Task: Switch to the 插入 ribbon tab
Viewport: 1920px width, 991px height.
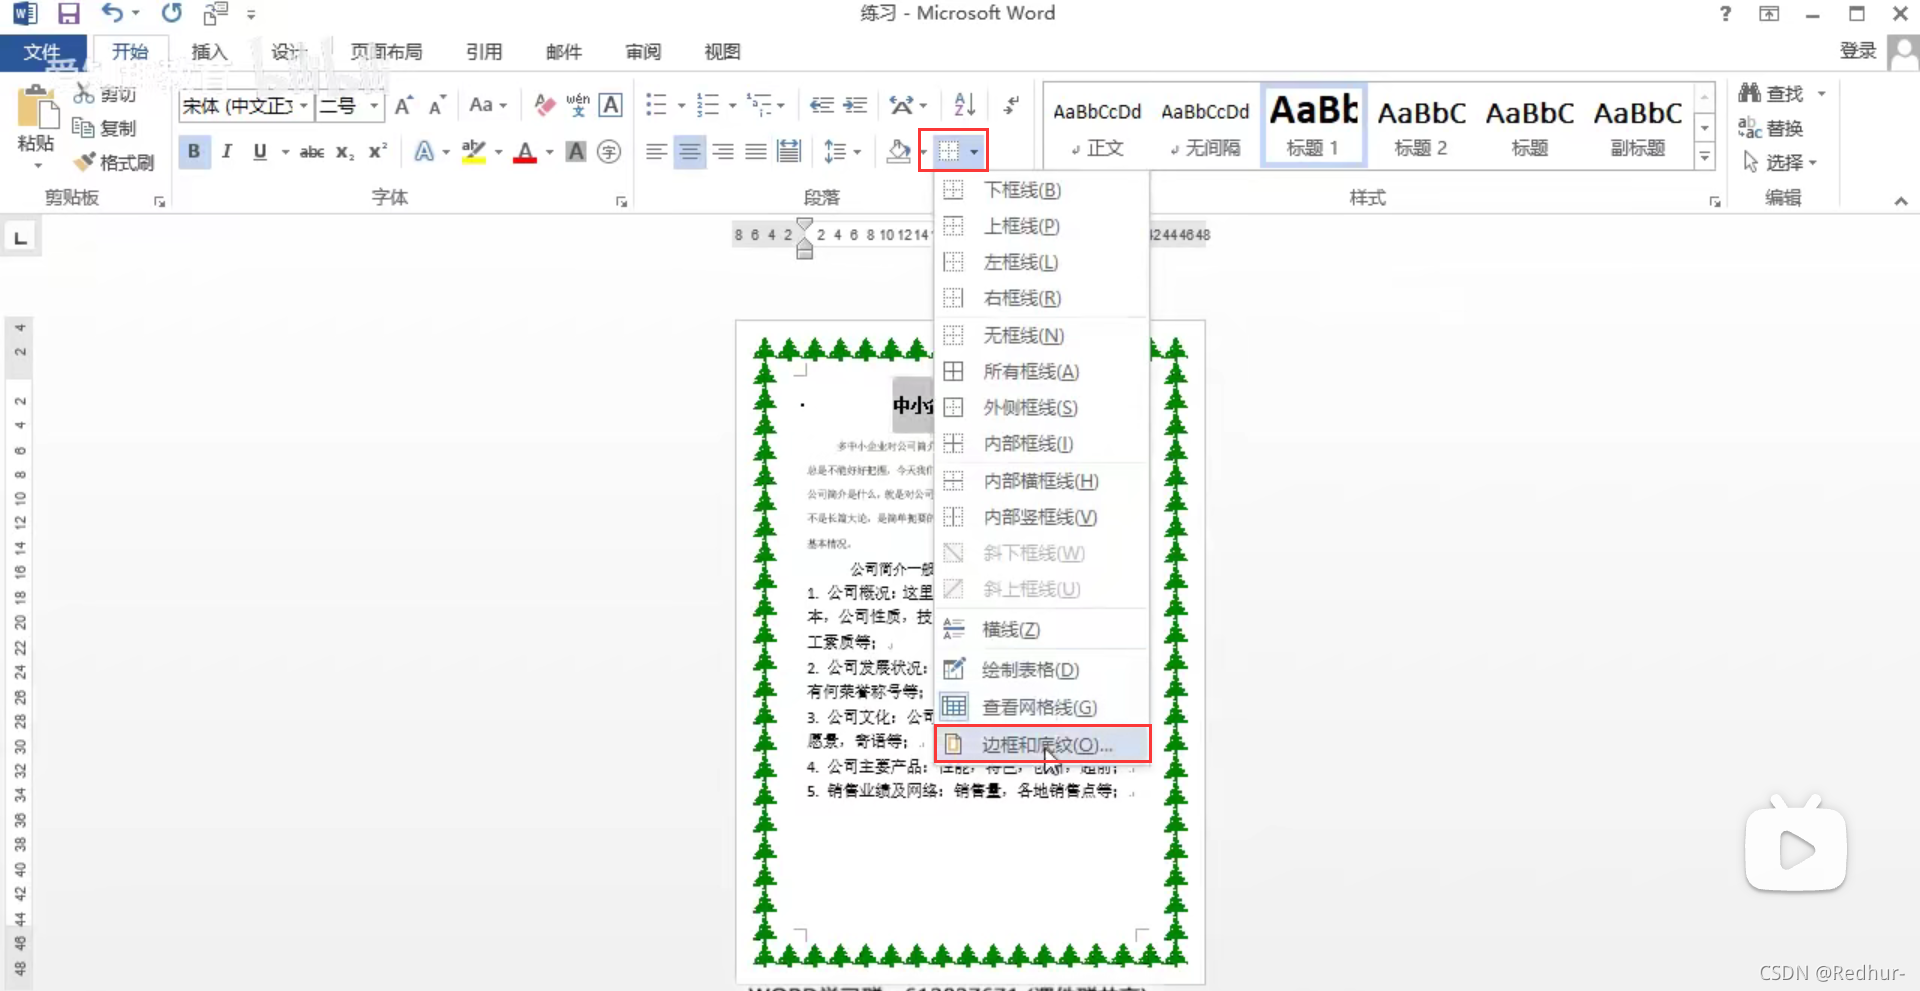Action: point(208,51)
